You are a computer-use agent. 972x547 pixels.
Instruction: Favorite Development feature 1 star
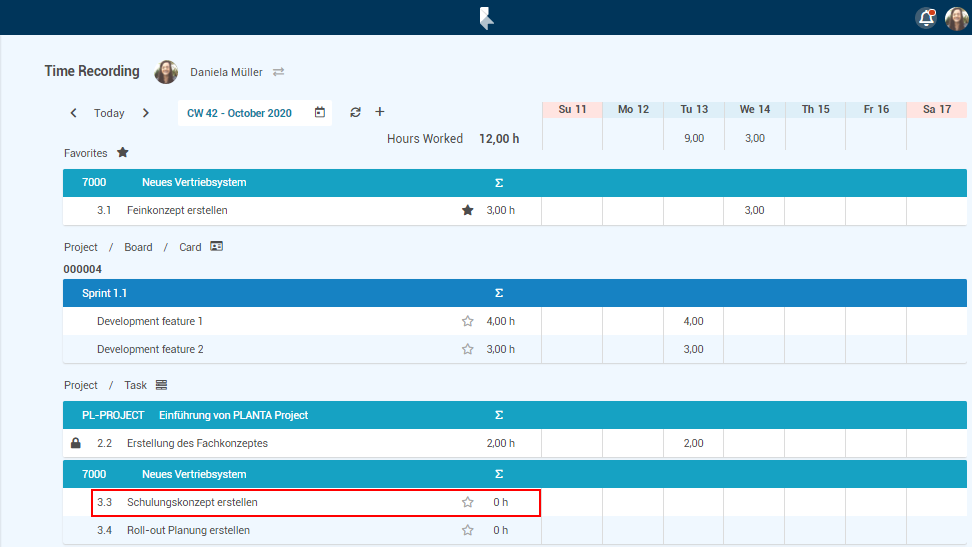pos(467,322)
